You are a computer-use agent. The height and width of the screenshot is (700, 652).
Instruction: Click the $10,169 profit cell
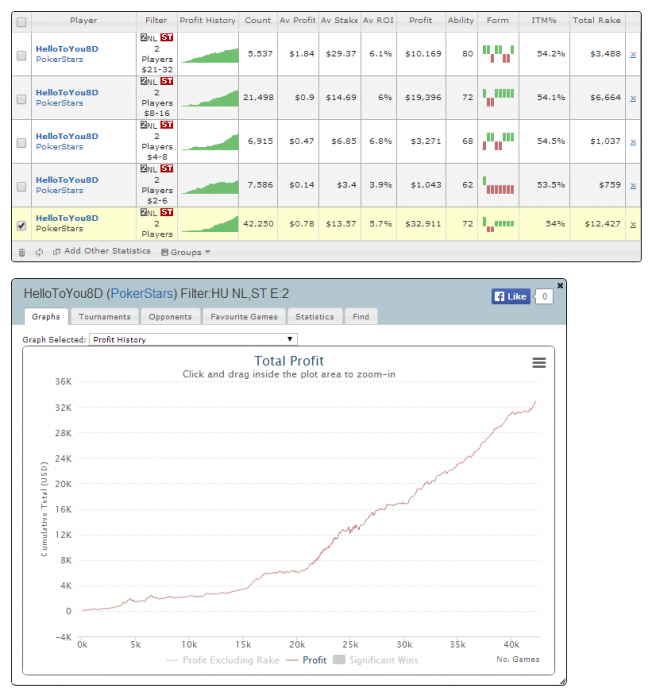(423, 54)
